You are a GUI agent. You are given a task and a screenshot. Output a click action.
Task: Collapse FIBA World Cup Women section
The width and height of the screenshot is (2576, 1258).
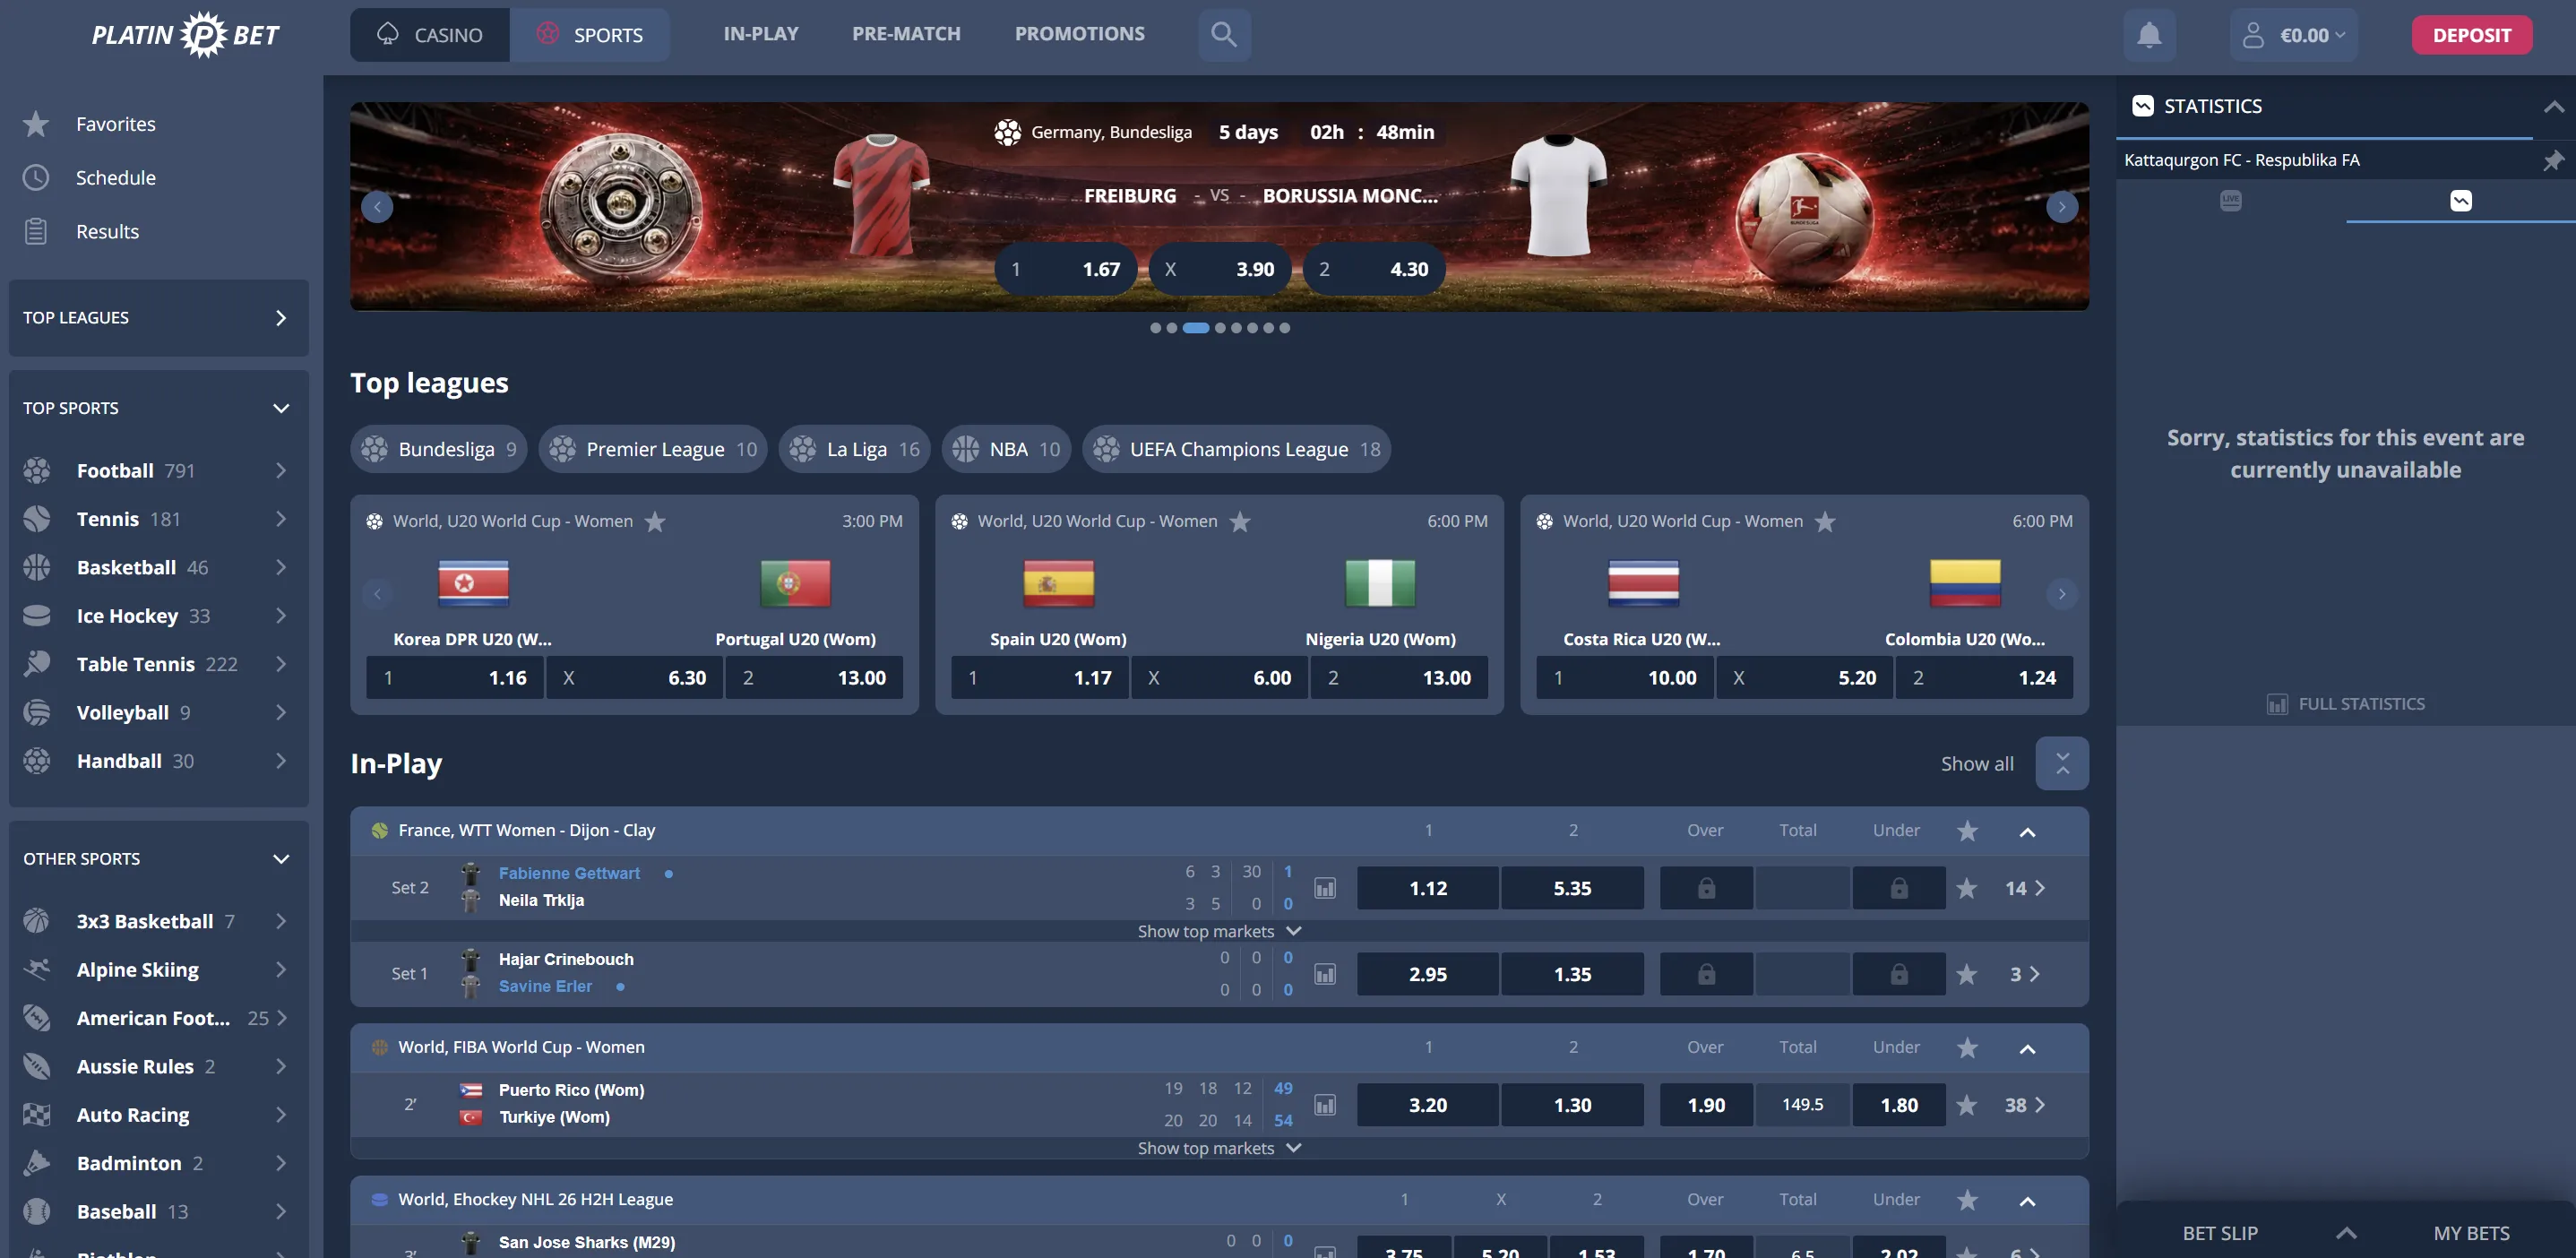click(2027, 1049)
